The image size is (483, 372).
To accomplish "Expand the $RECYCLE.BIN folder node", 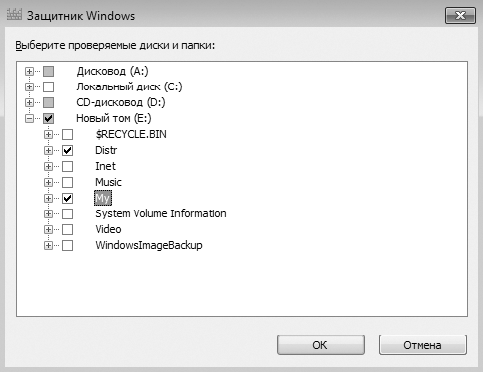I will (48, 134).
